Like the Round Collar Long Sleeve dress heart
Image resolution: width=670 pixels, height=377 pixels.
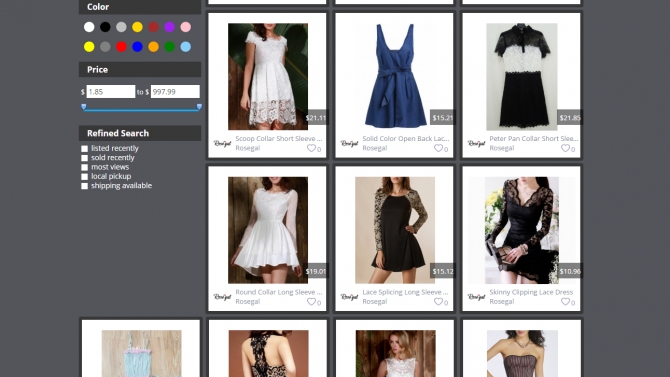[311, 301]
